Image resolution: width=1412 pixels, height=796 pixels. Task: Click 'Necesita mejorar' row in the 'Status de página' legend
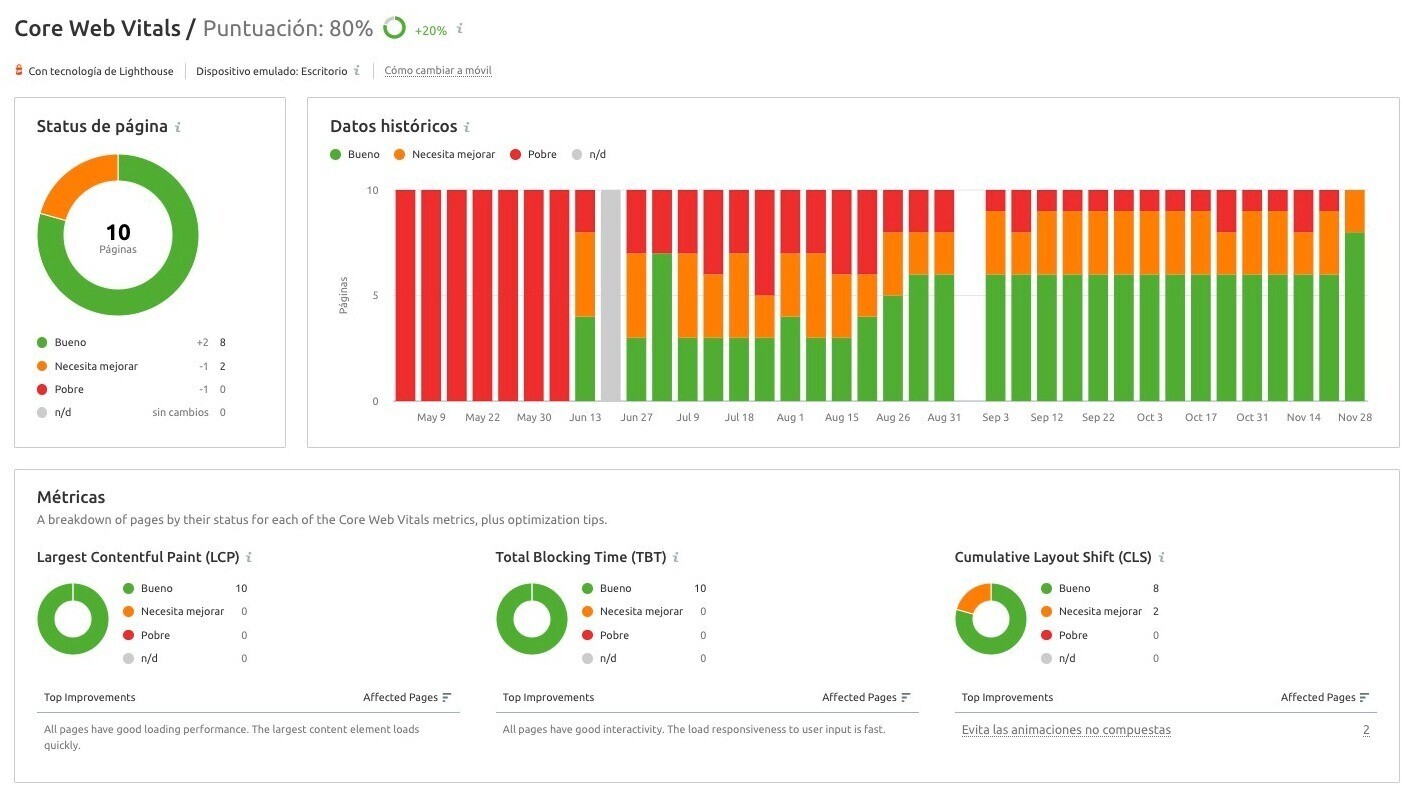click(131, 366)
